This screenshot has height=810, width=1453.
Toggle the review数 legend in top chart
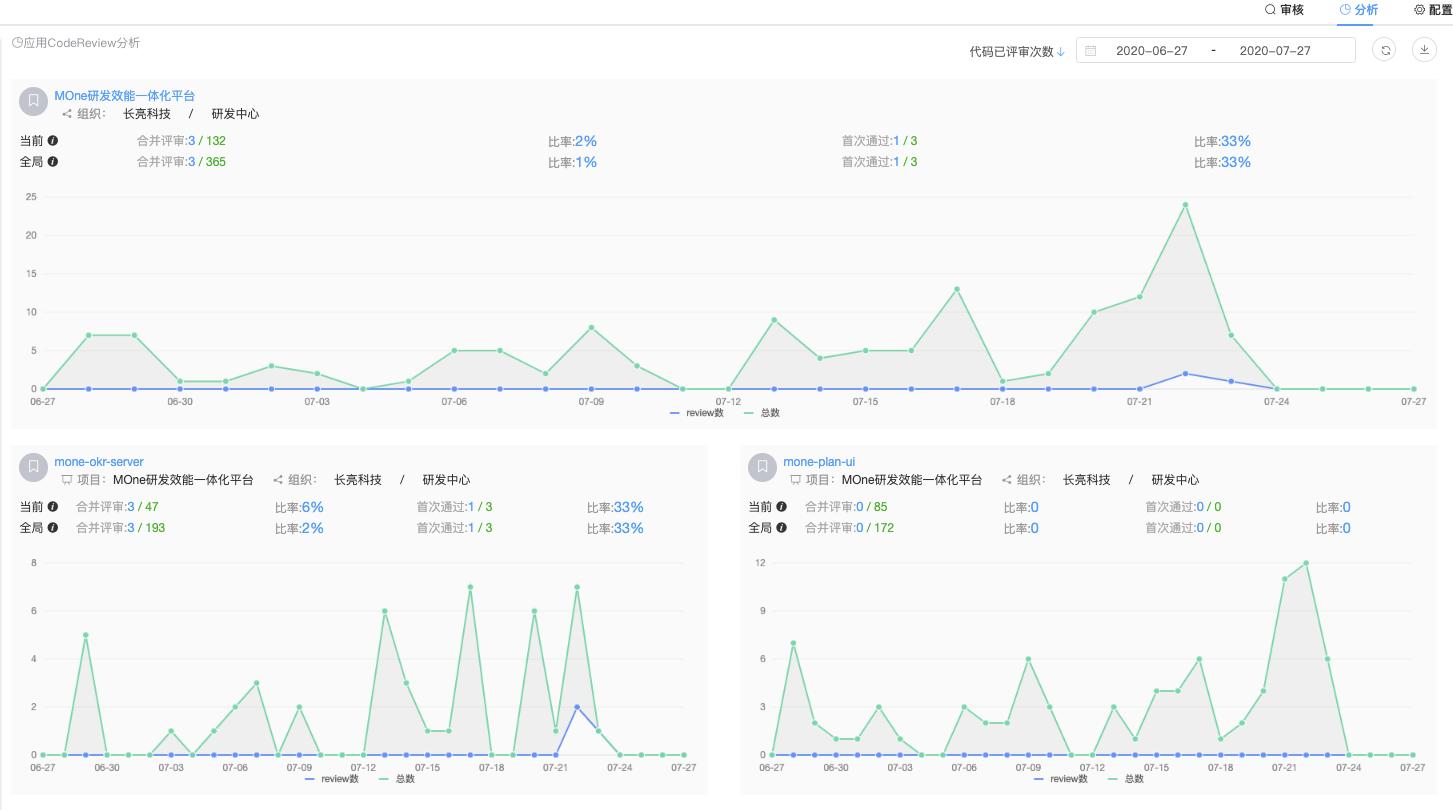[697, 413]
